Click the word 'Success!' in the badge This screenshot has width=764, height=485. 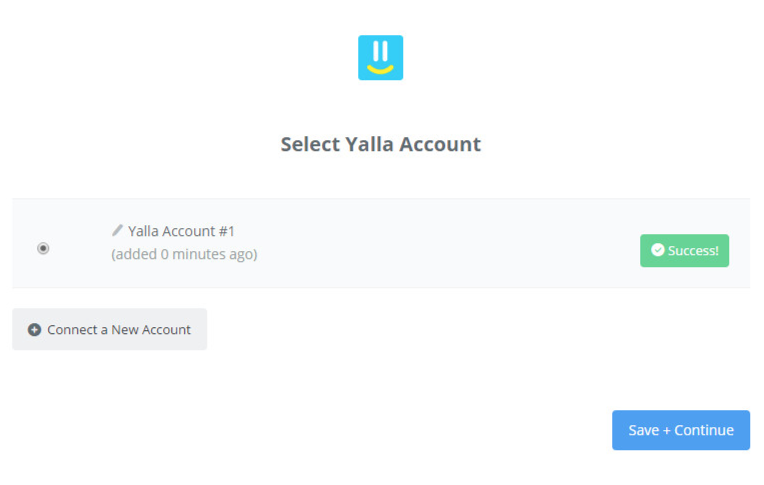[693, 251]
